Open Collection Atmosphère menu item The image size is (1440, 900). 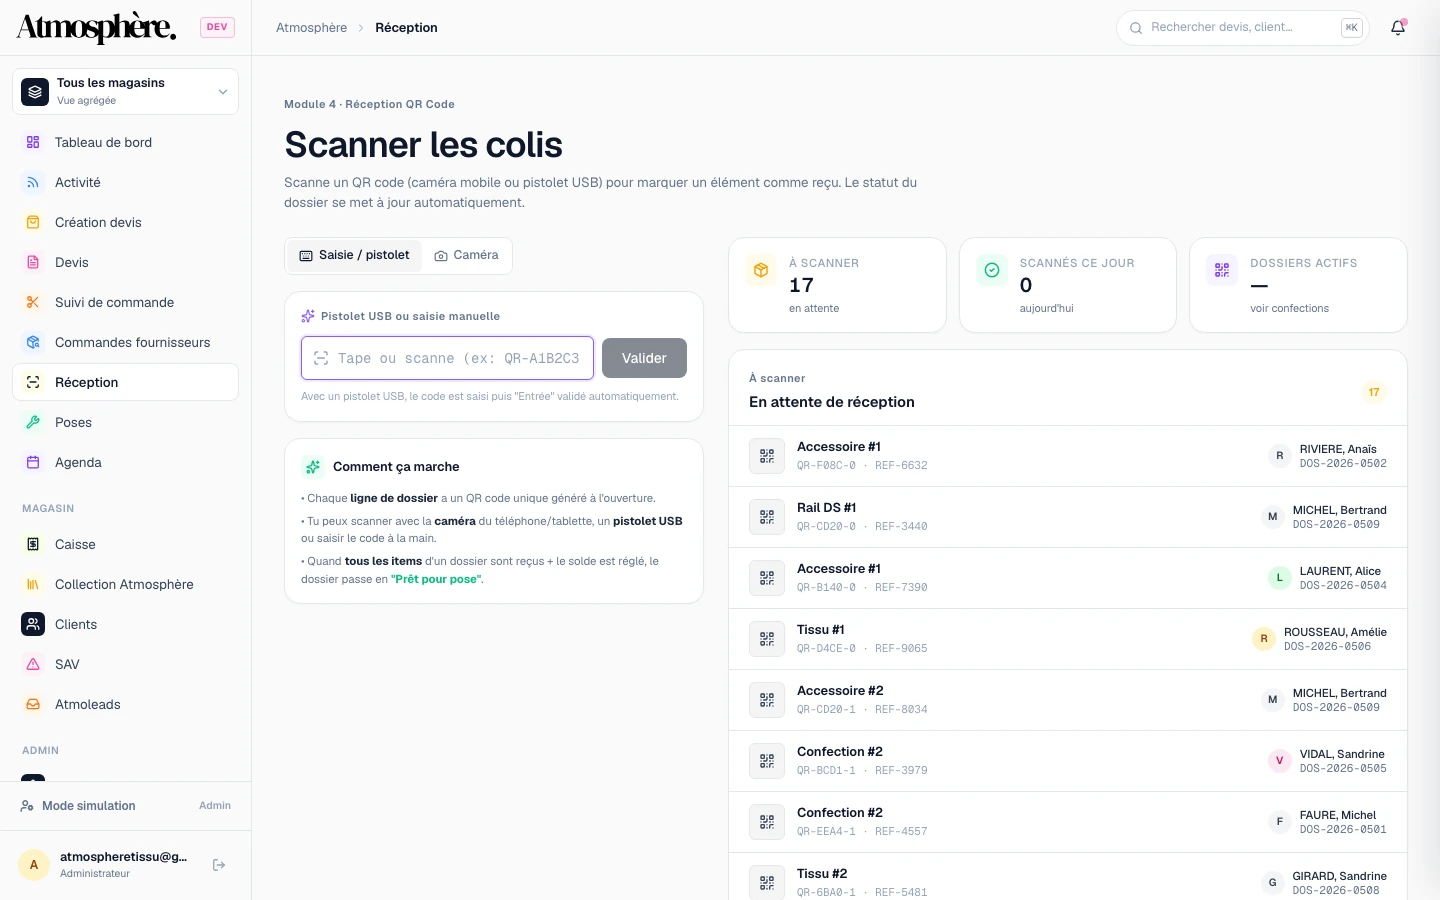pyautogui.click(x=125, y=584)
